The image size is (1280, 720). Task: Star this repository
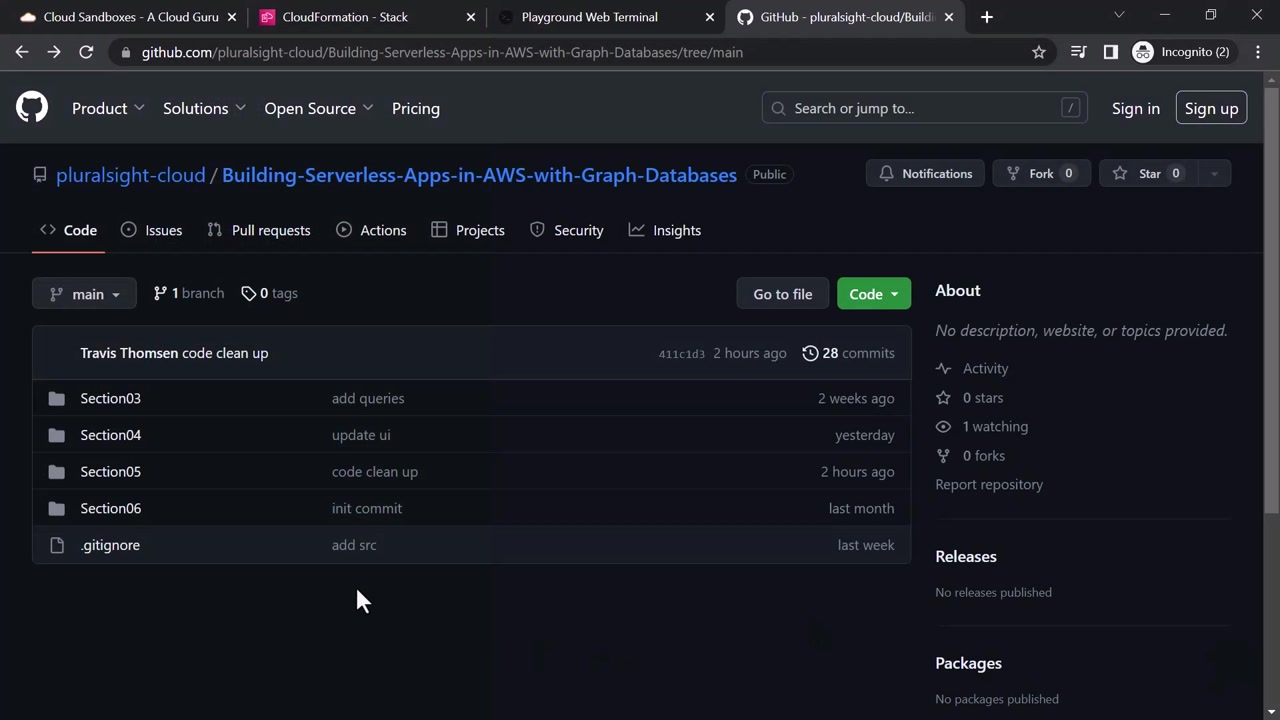tap(1150, 174)
